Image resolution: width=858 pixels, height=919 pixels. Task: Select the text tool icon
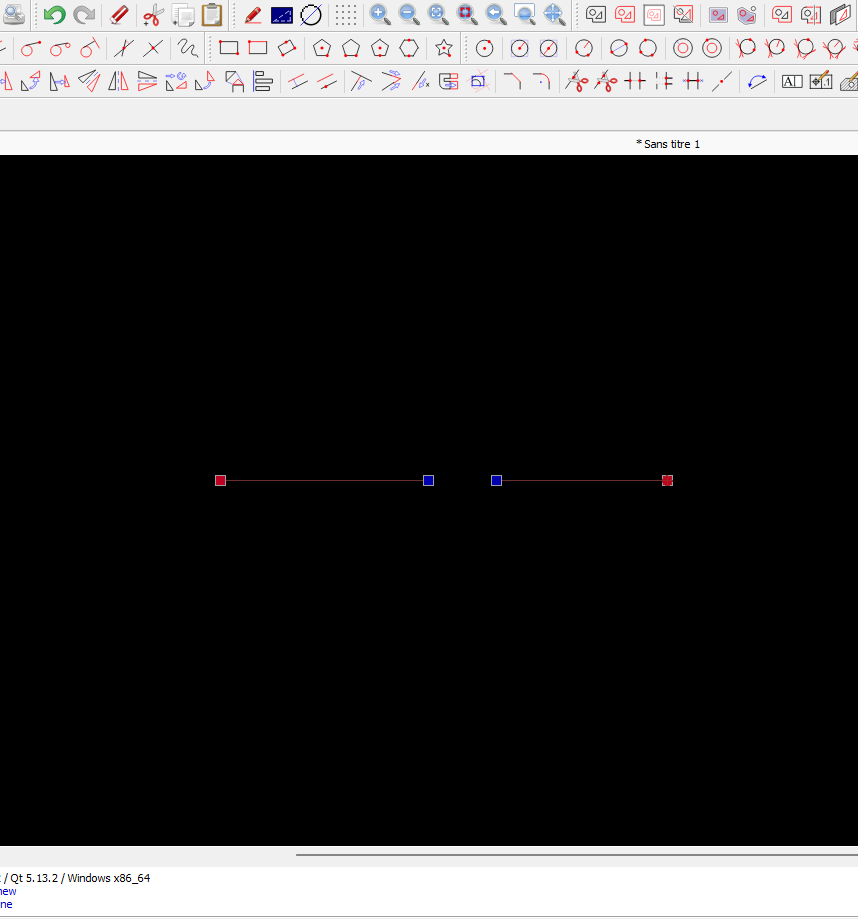792,82
